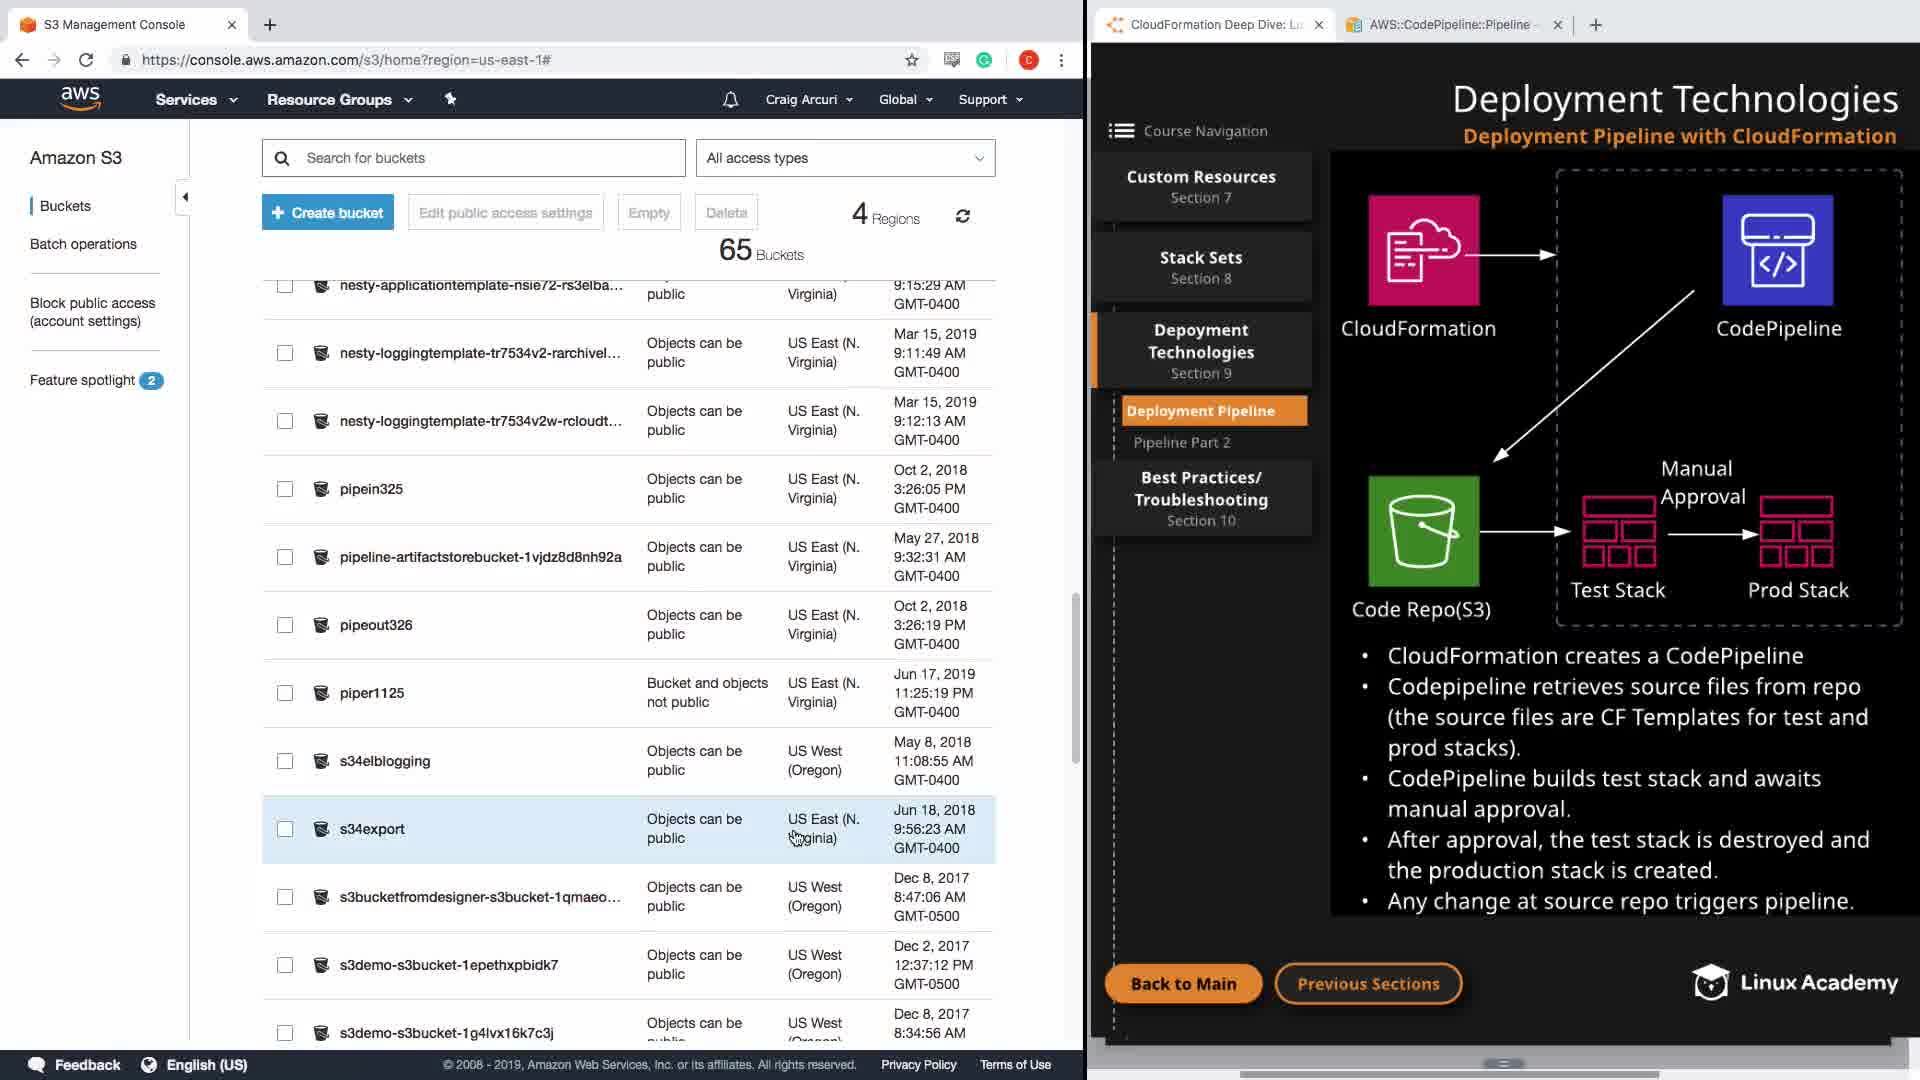
Task: Open Course Navigation hamburger icon
Action: click(x=1121, y=131)
